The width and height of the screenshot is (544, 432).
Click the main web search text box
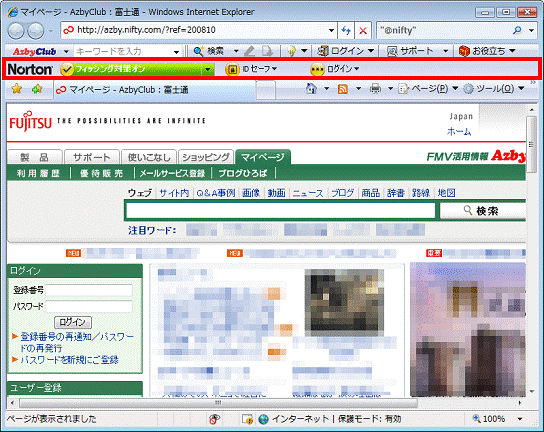tap(281, 211)
